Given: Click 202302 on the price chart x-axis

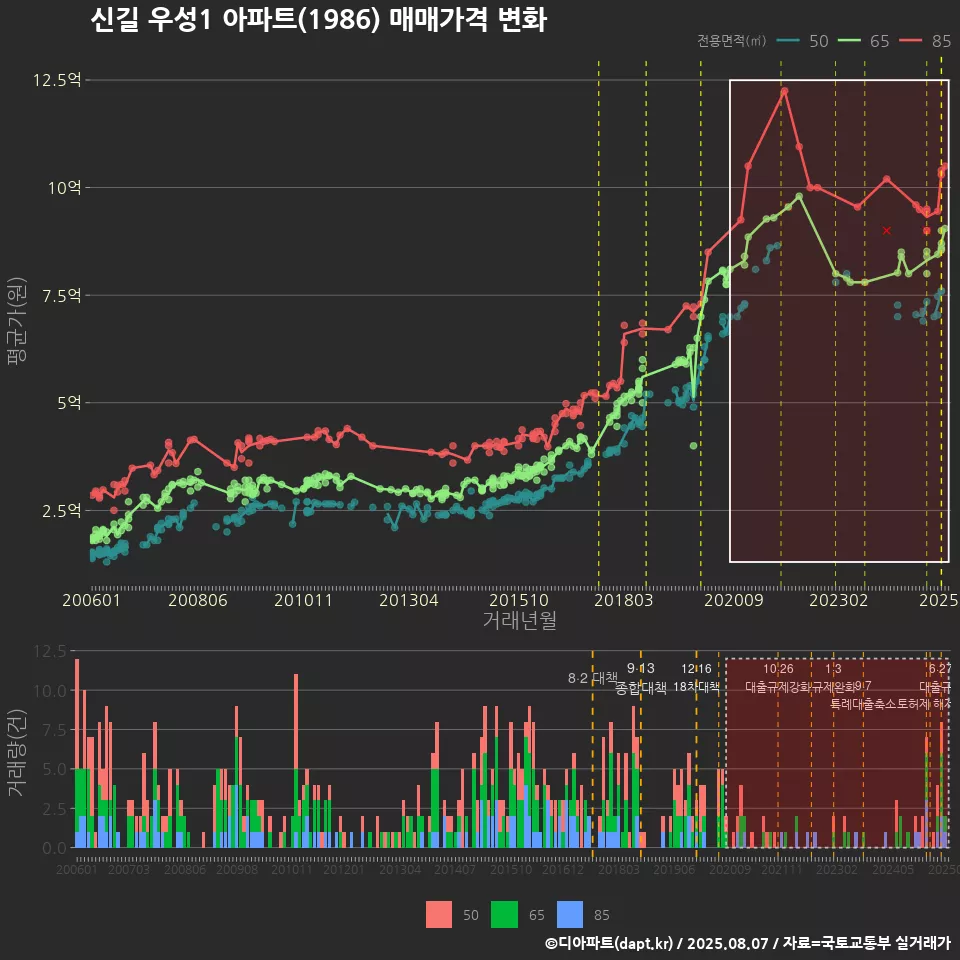Looking at the screenshot, I should click(x=839, y=600).
